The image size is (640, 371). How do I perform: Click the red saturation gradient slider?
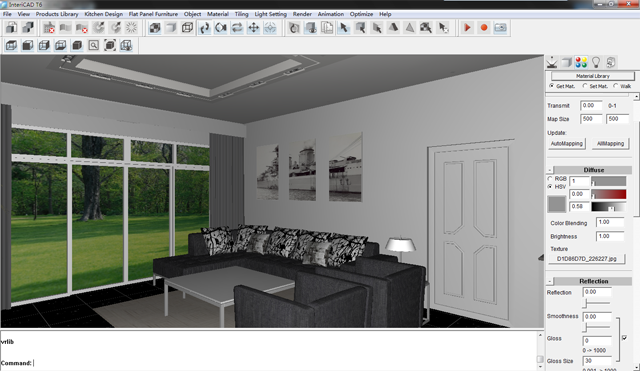609,194
